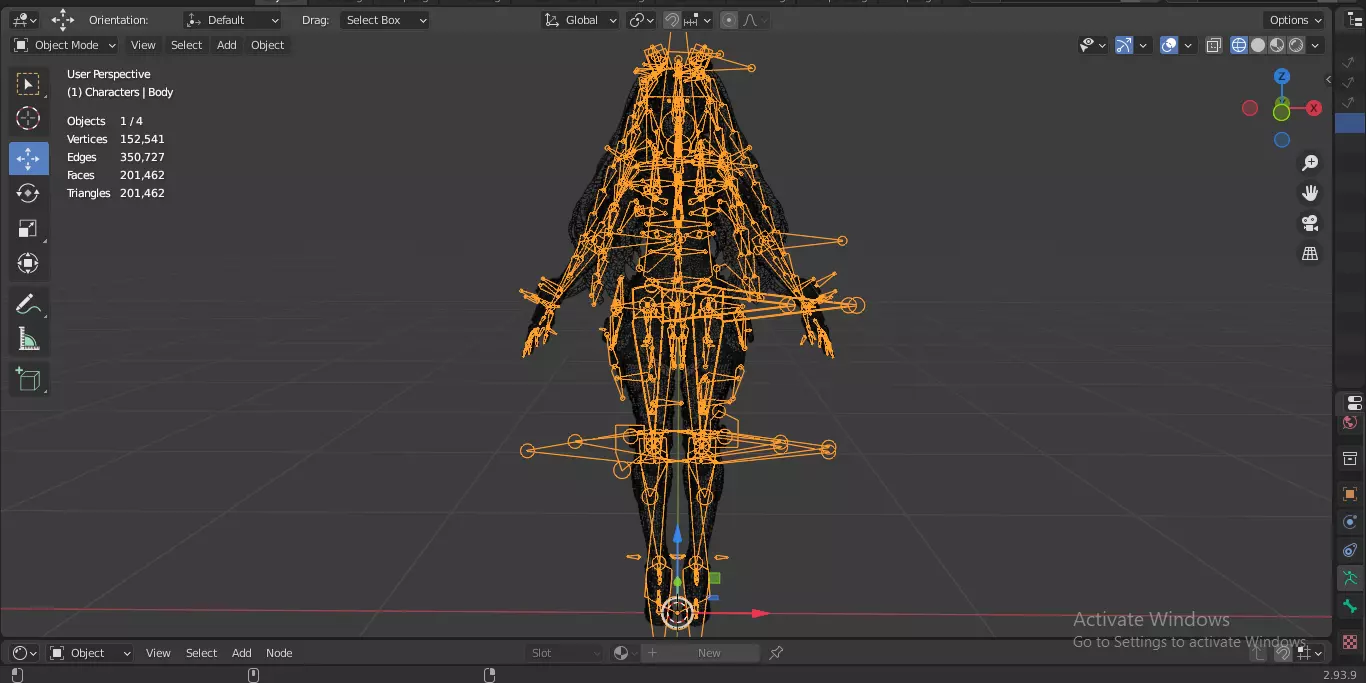Toggle viewport overlays display
This screenshot has width=1366, height=683.
click(1169, 45)
